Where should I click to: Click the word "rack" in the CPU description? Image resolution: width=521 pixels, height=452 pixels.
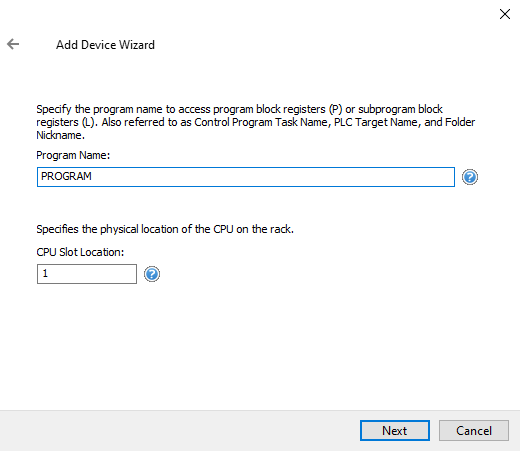(x=283, y=229)
